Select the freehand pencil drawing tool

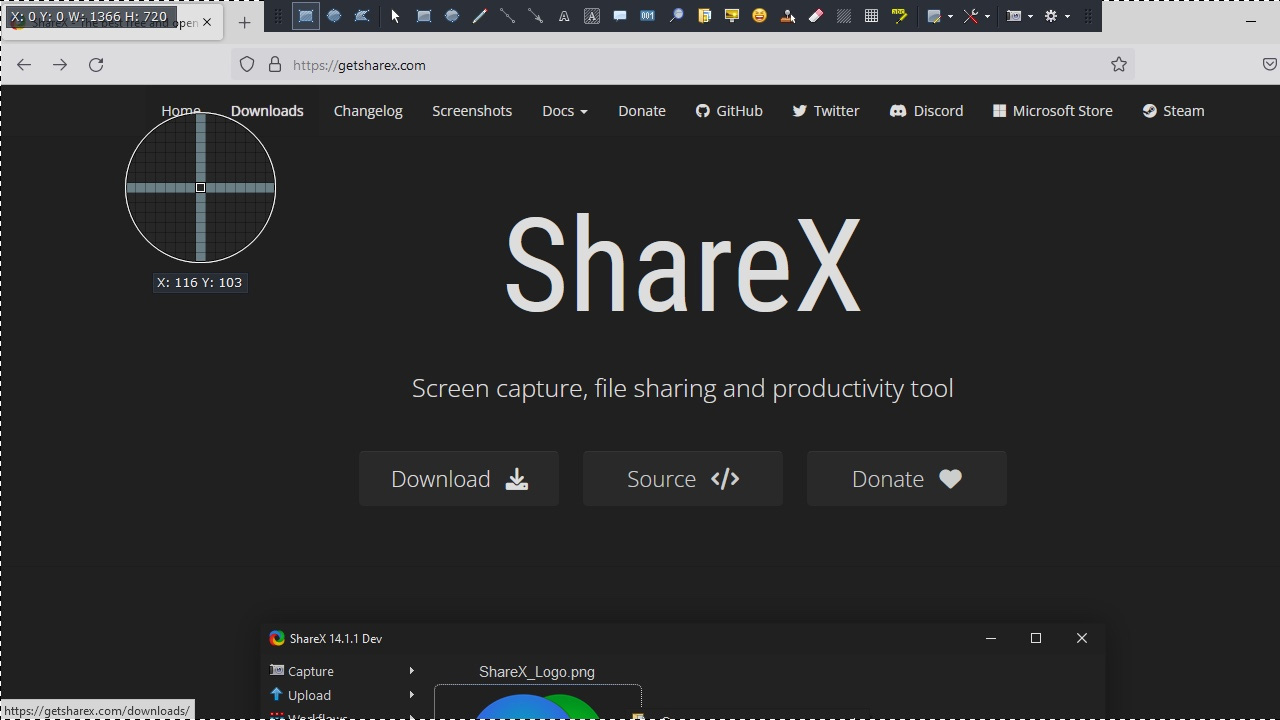(480, 16)
